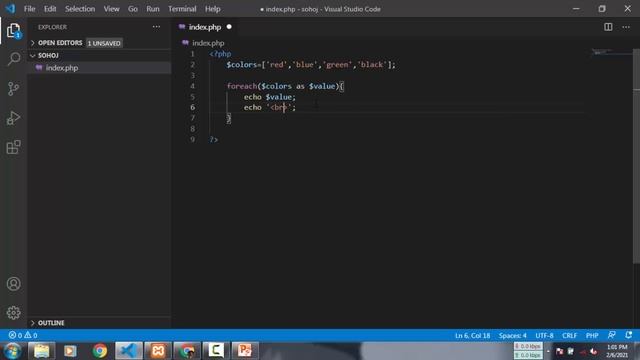This screenshot has height=360, width=640.
Task: Click the echo $value; line
Action: [270, 97]
